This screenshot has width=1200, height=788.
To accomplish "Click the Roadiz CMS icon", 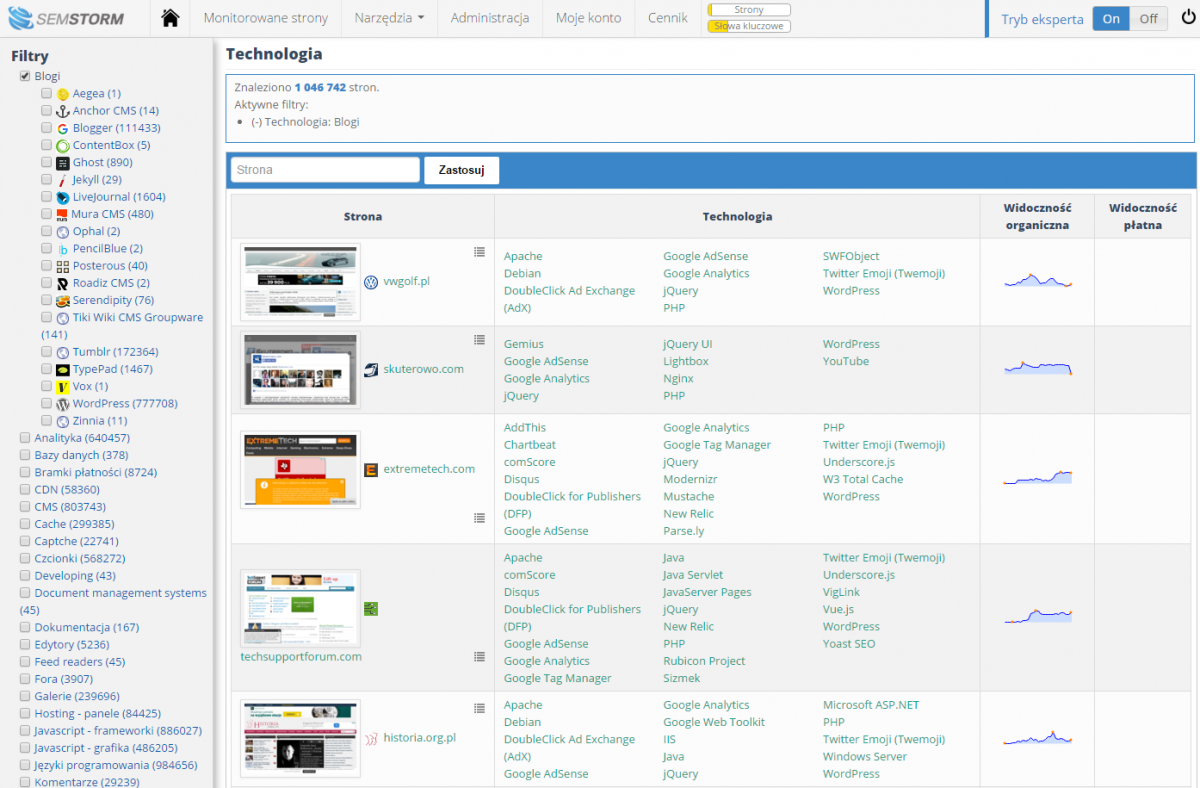I will coord(63,284).
